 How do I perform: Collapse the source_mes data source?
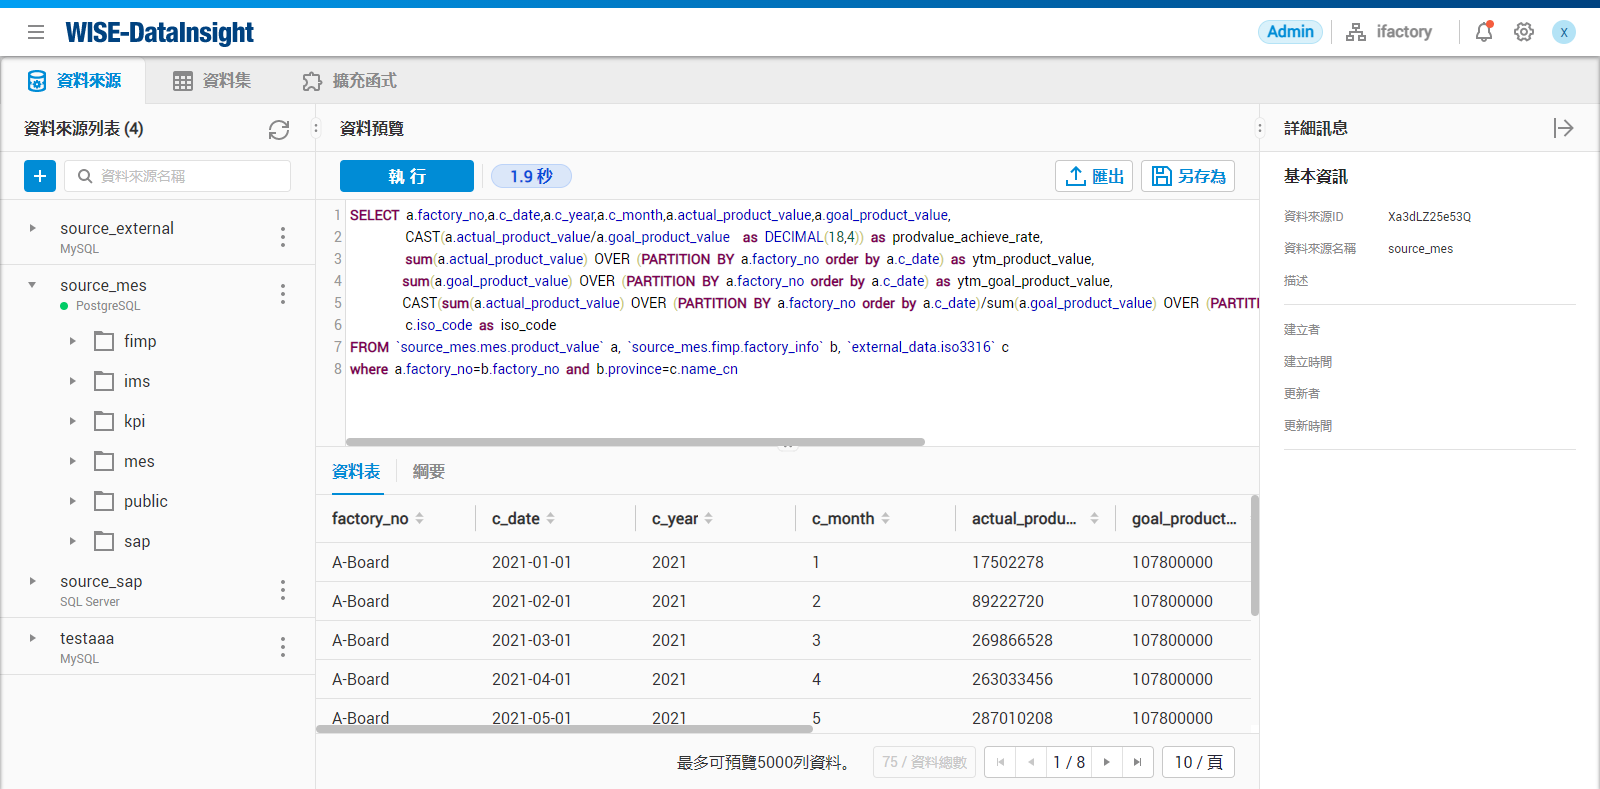coord(33,285)
